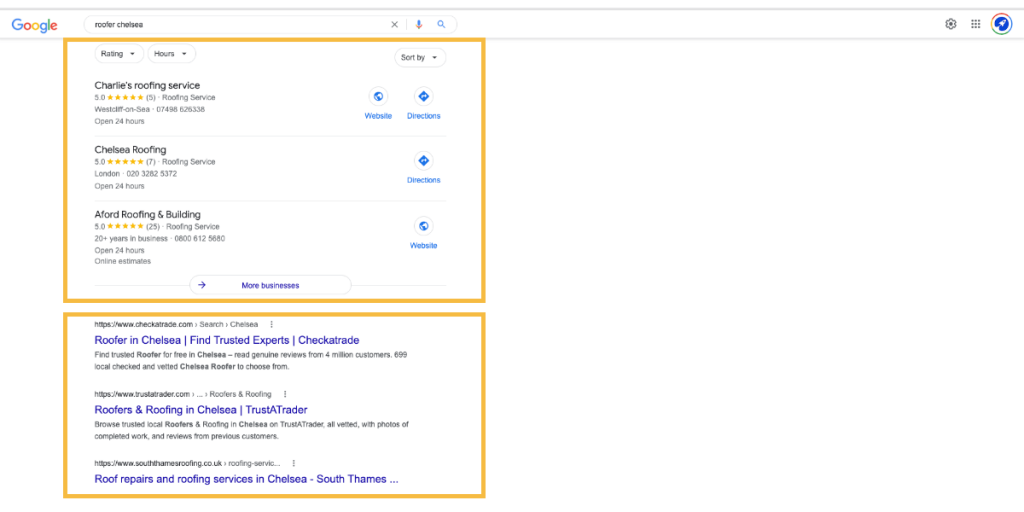
Task: Expand the Rating filter dropdown
Action: coord(119,54)
